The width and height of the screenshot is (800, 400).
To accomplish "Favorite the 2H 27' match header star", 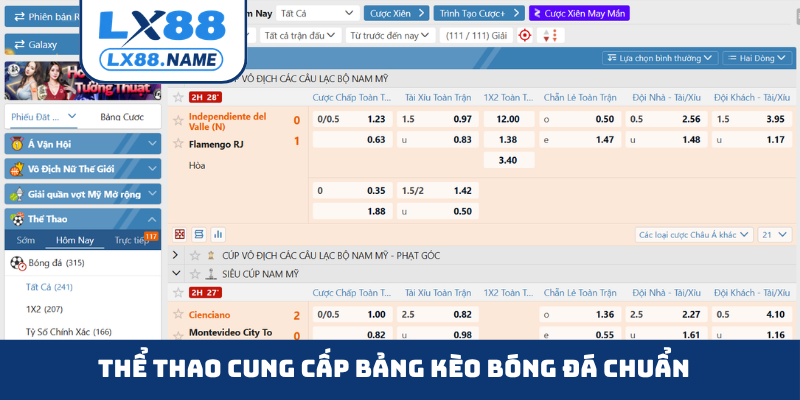I will tap(178, 292).
